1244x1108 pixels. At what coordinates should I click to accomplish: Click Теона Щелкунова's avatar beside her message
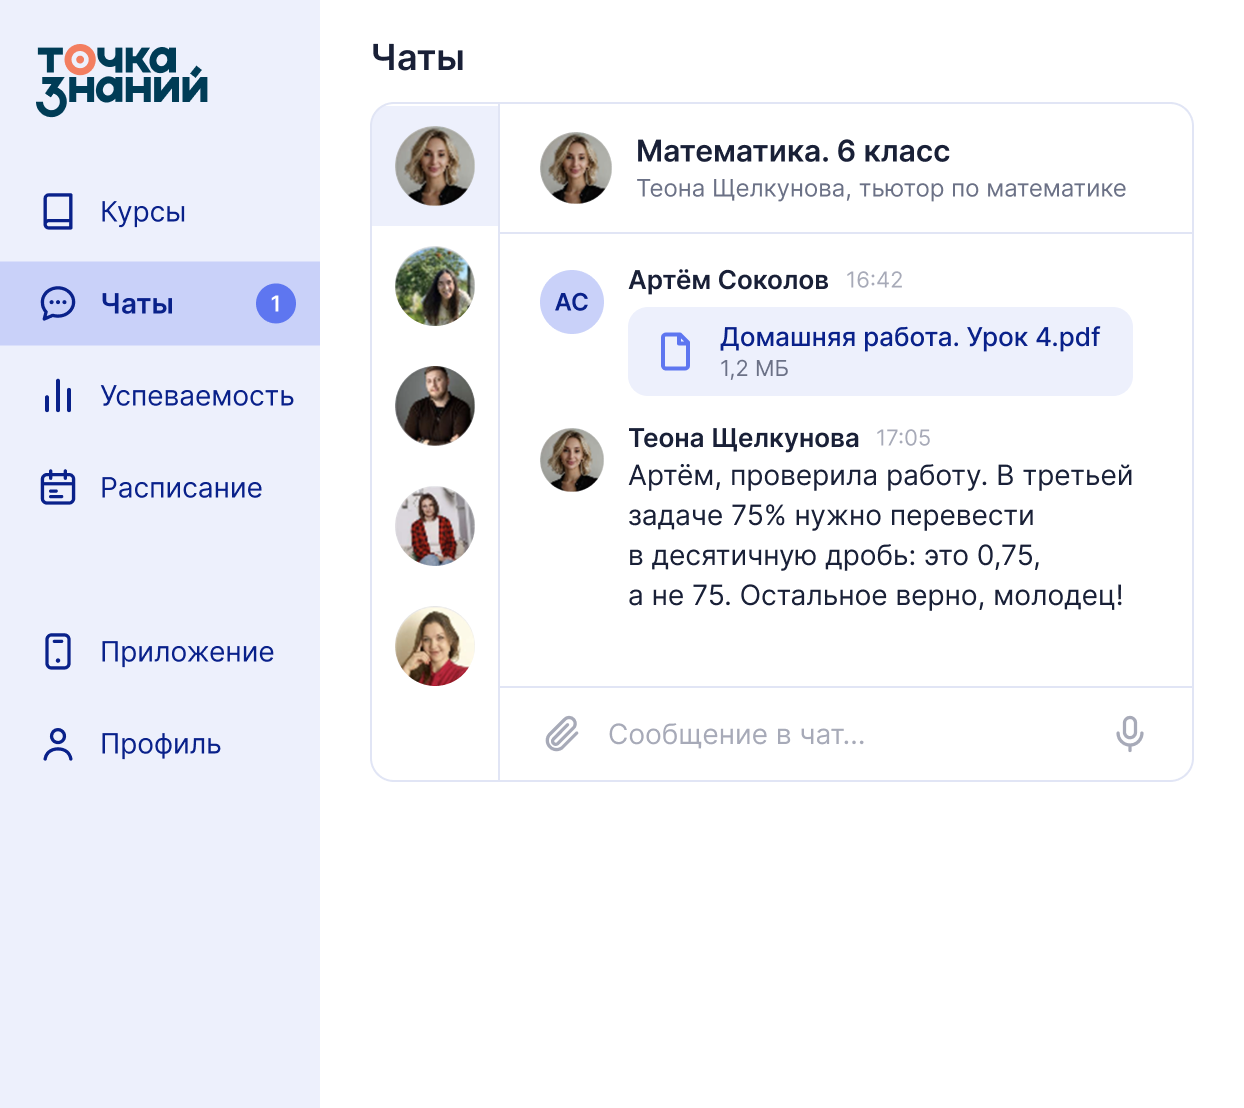572,460
